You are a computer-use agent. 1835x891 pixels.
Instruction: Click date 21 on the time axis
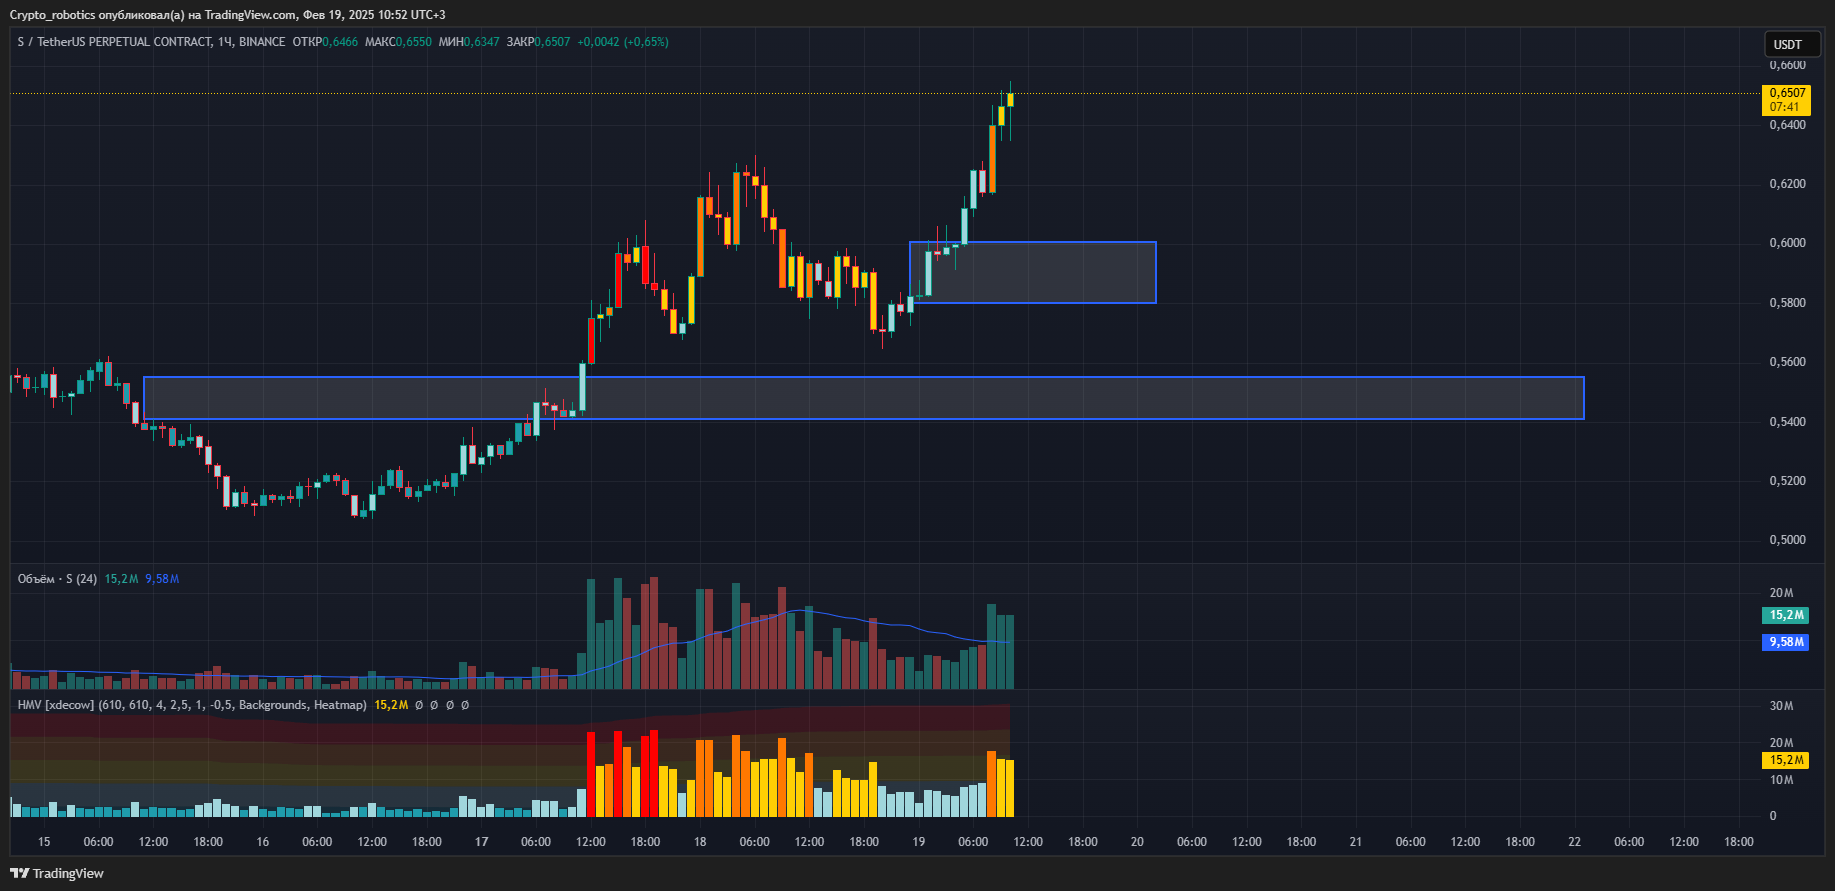pyautogui.click(x=1356, y=842)
